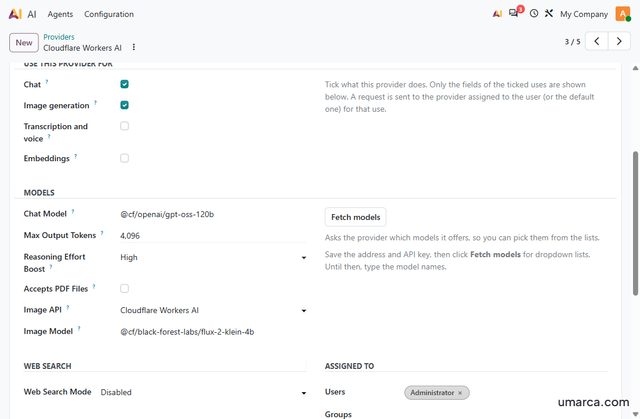Follow the Providers breadcrumb link
The height and width of the screenshot is (419, 640).
click(x=59, y=37)
